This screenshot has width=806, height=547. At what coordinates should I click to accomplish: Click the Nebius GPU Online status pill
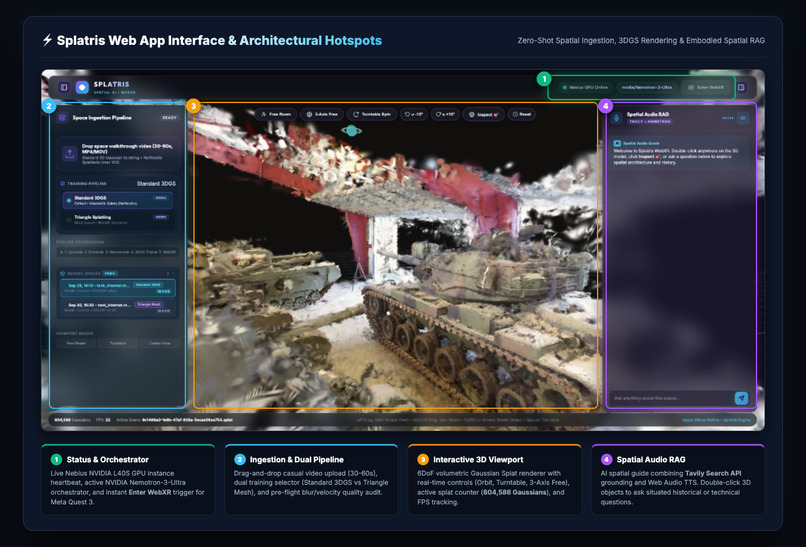pos(585,87)
